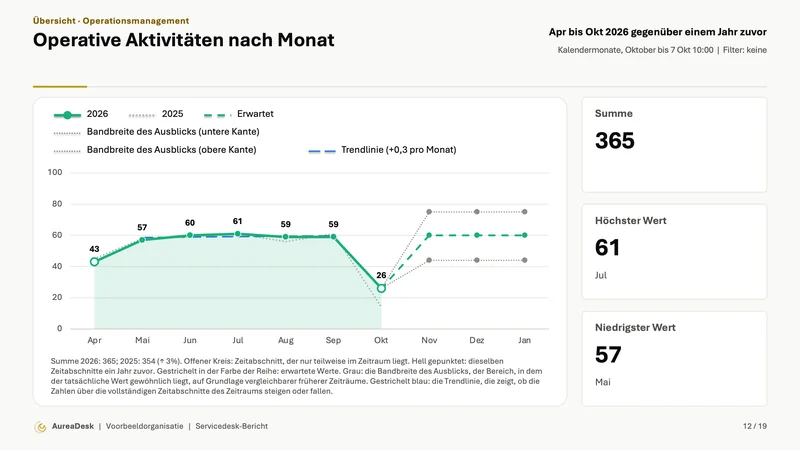800x450 pixels.
Task: Click the 'Übersicht - Operationsmanagement' breadcrumb
Action: pyautogui.click(x=111, y=21)
